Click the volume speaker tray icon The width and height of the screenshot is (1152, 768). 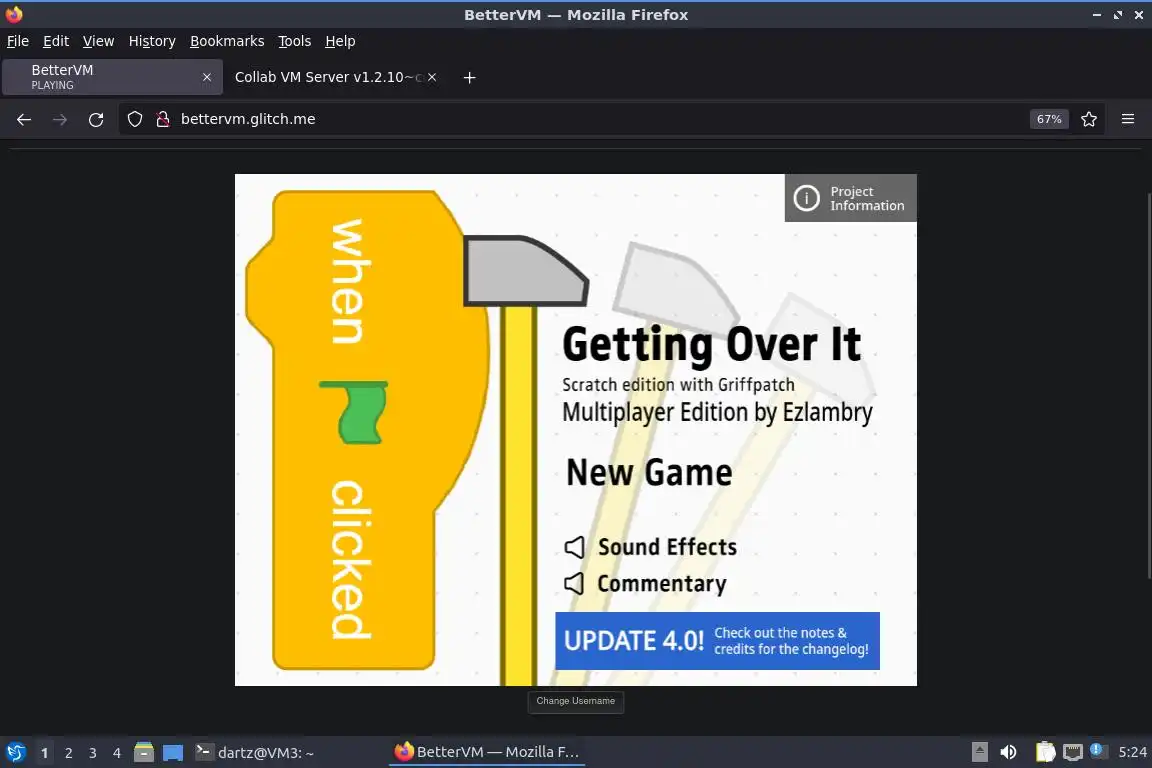1009,752
